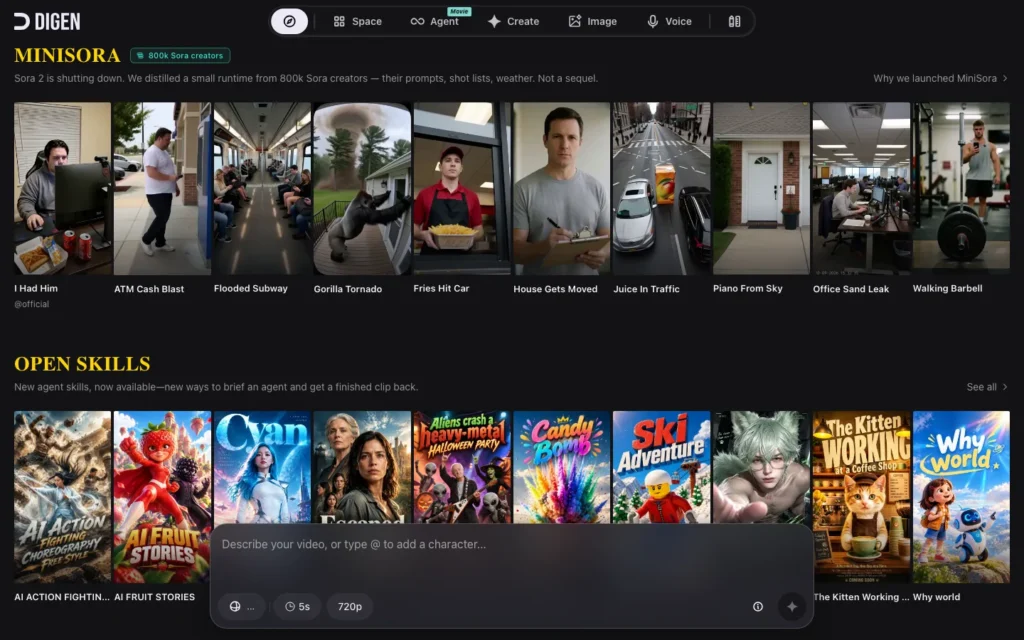Image resolution: width=1024 pixels, height=640 pixels.
Task: Open the Walking Barbell video thumbnail
Action: (961, 188)
